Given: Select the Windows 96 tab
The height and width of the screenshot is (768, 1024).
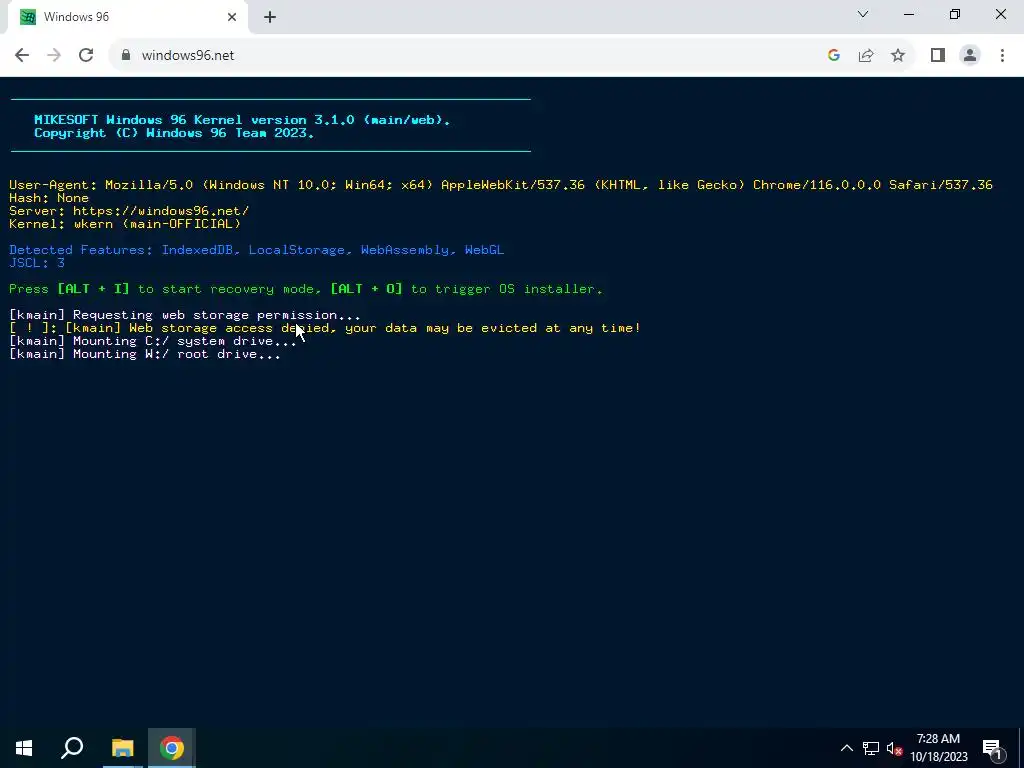Looking at the screenshot, I should 127,17.
